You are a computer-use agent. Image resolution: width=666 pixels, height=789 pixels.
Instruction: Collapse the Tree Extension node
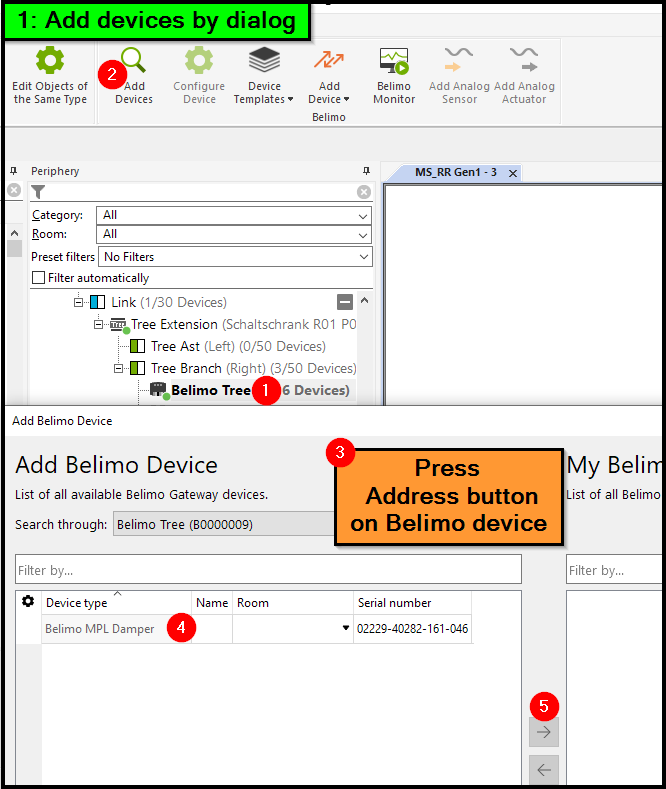99,325
